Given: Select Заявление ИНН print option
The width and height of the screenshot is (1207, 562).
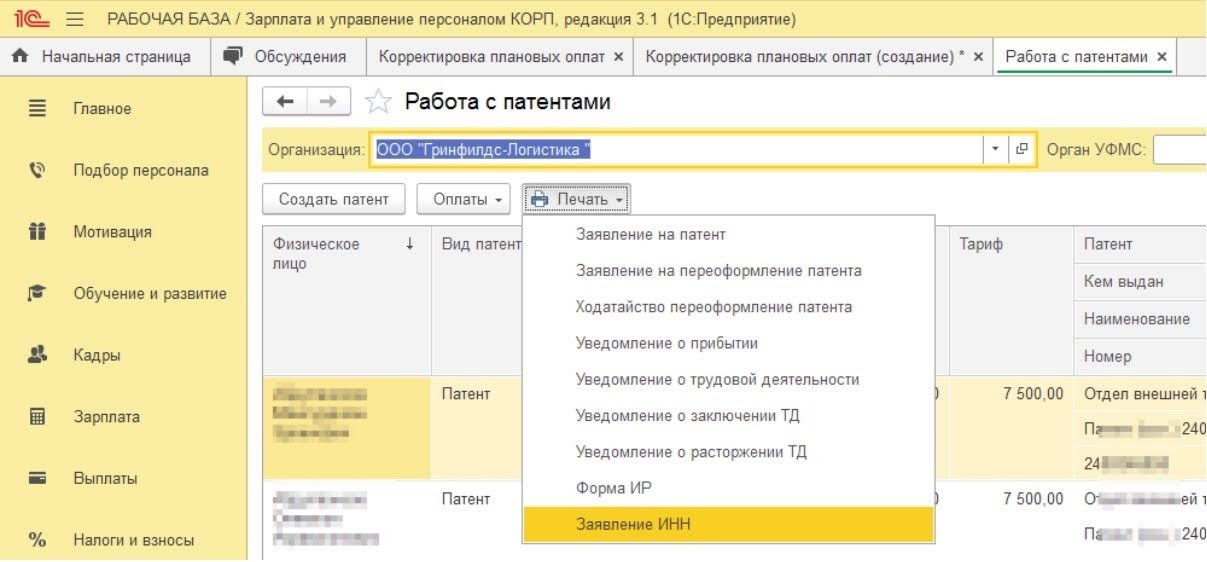Looking at the screenshot, I should pyautogui.click(x=728, y=524).
